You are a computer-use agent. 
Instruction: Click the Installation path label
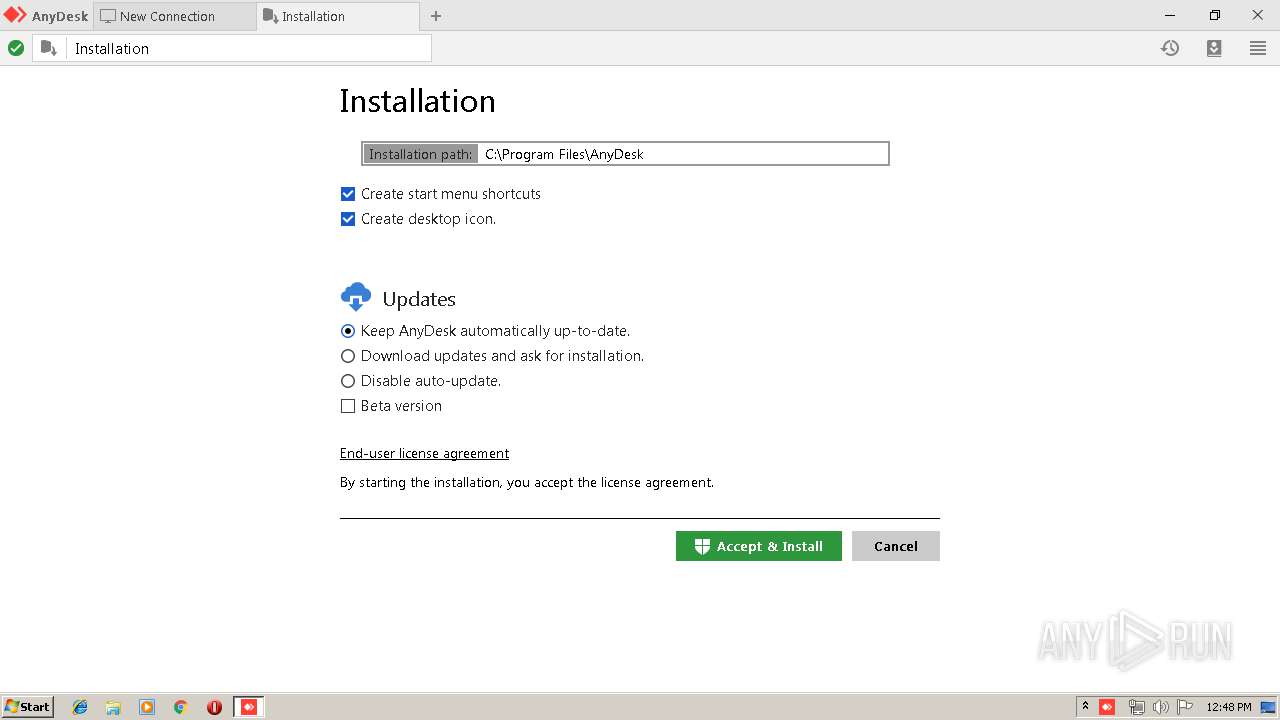pyautogui.click(x=420, y=154)
